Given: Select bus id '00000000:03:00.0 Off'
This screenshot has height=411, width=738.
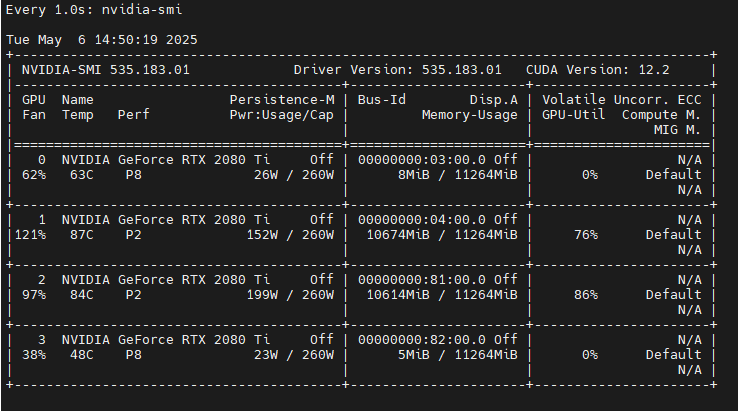Looking at the screenshot, I should point(438,160).
